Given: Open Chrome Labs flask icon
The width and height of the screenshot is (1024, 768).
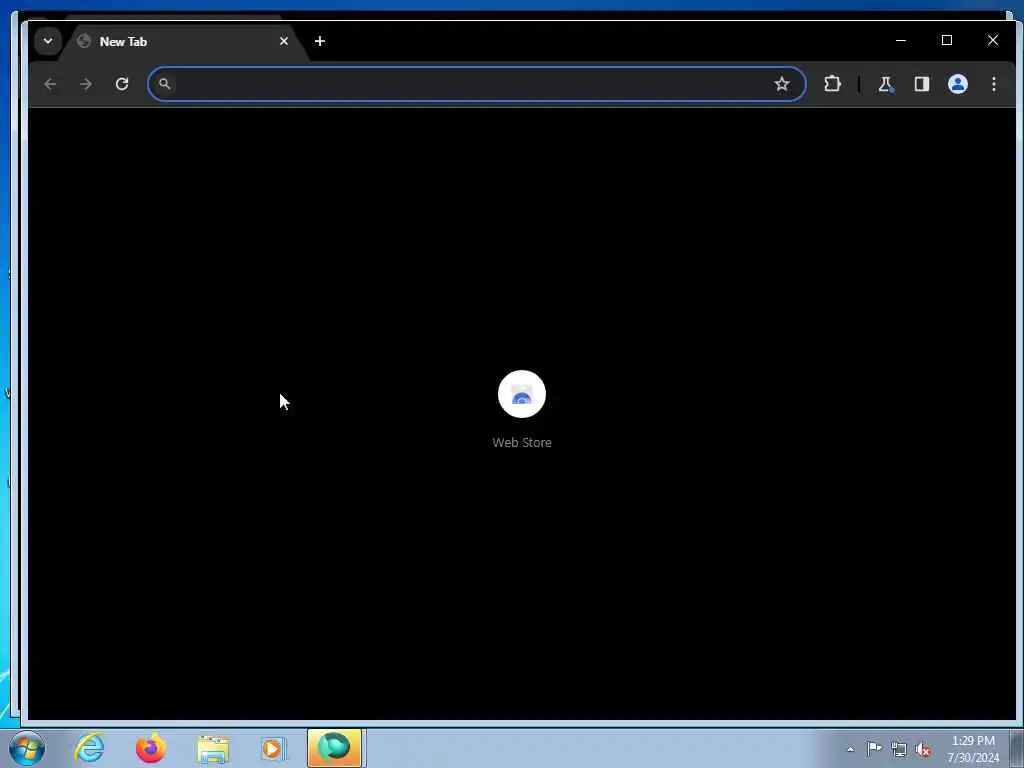Looking at the screenshot, I should [x=885, y=84].
